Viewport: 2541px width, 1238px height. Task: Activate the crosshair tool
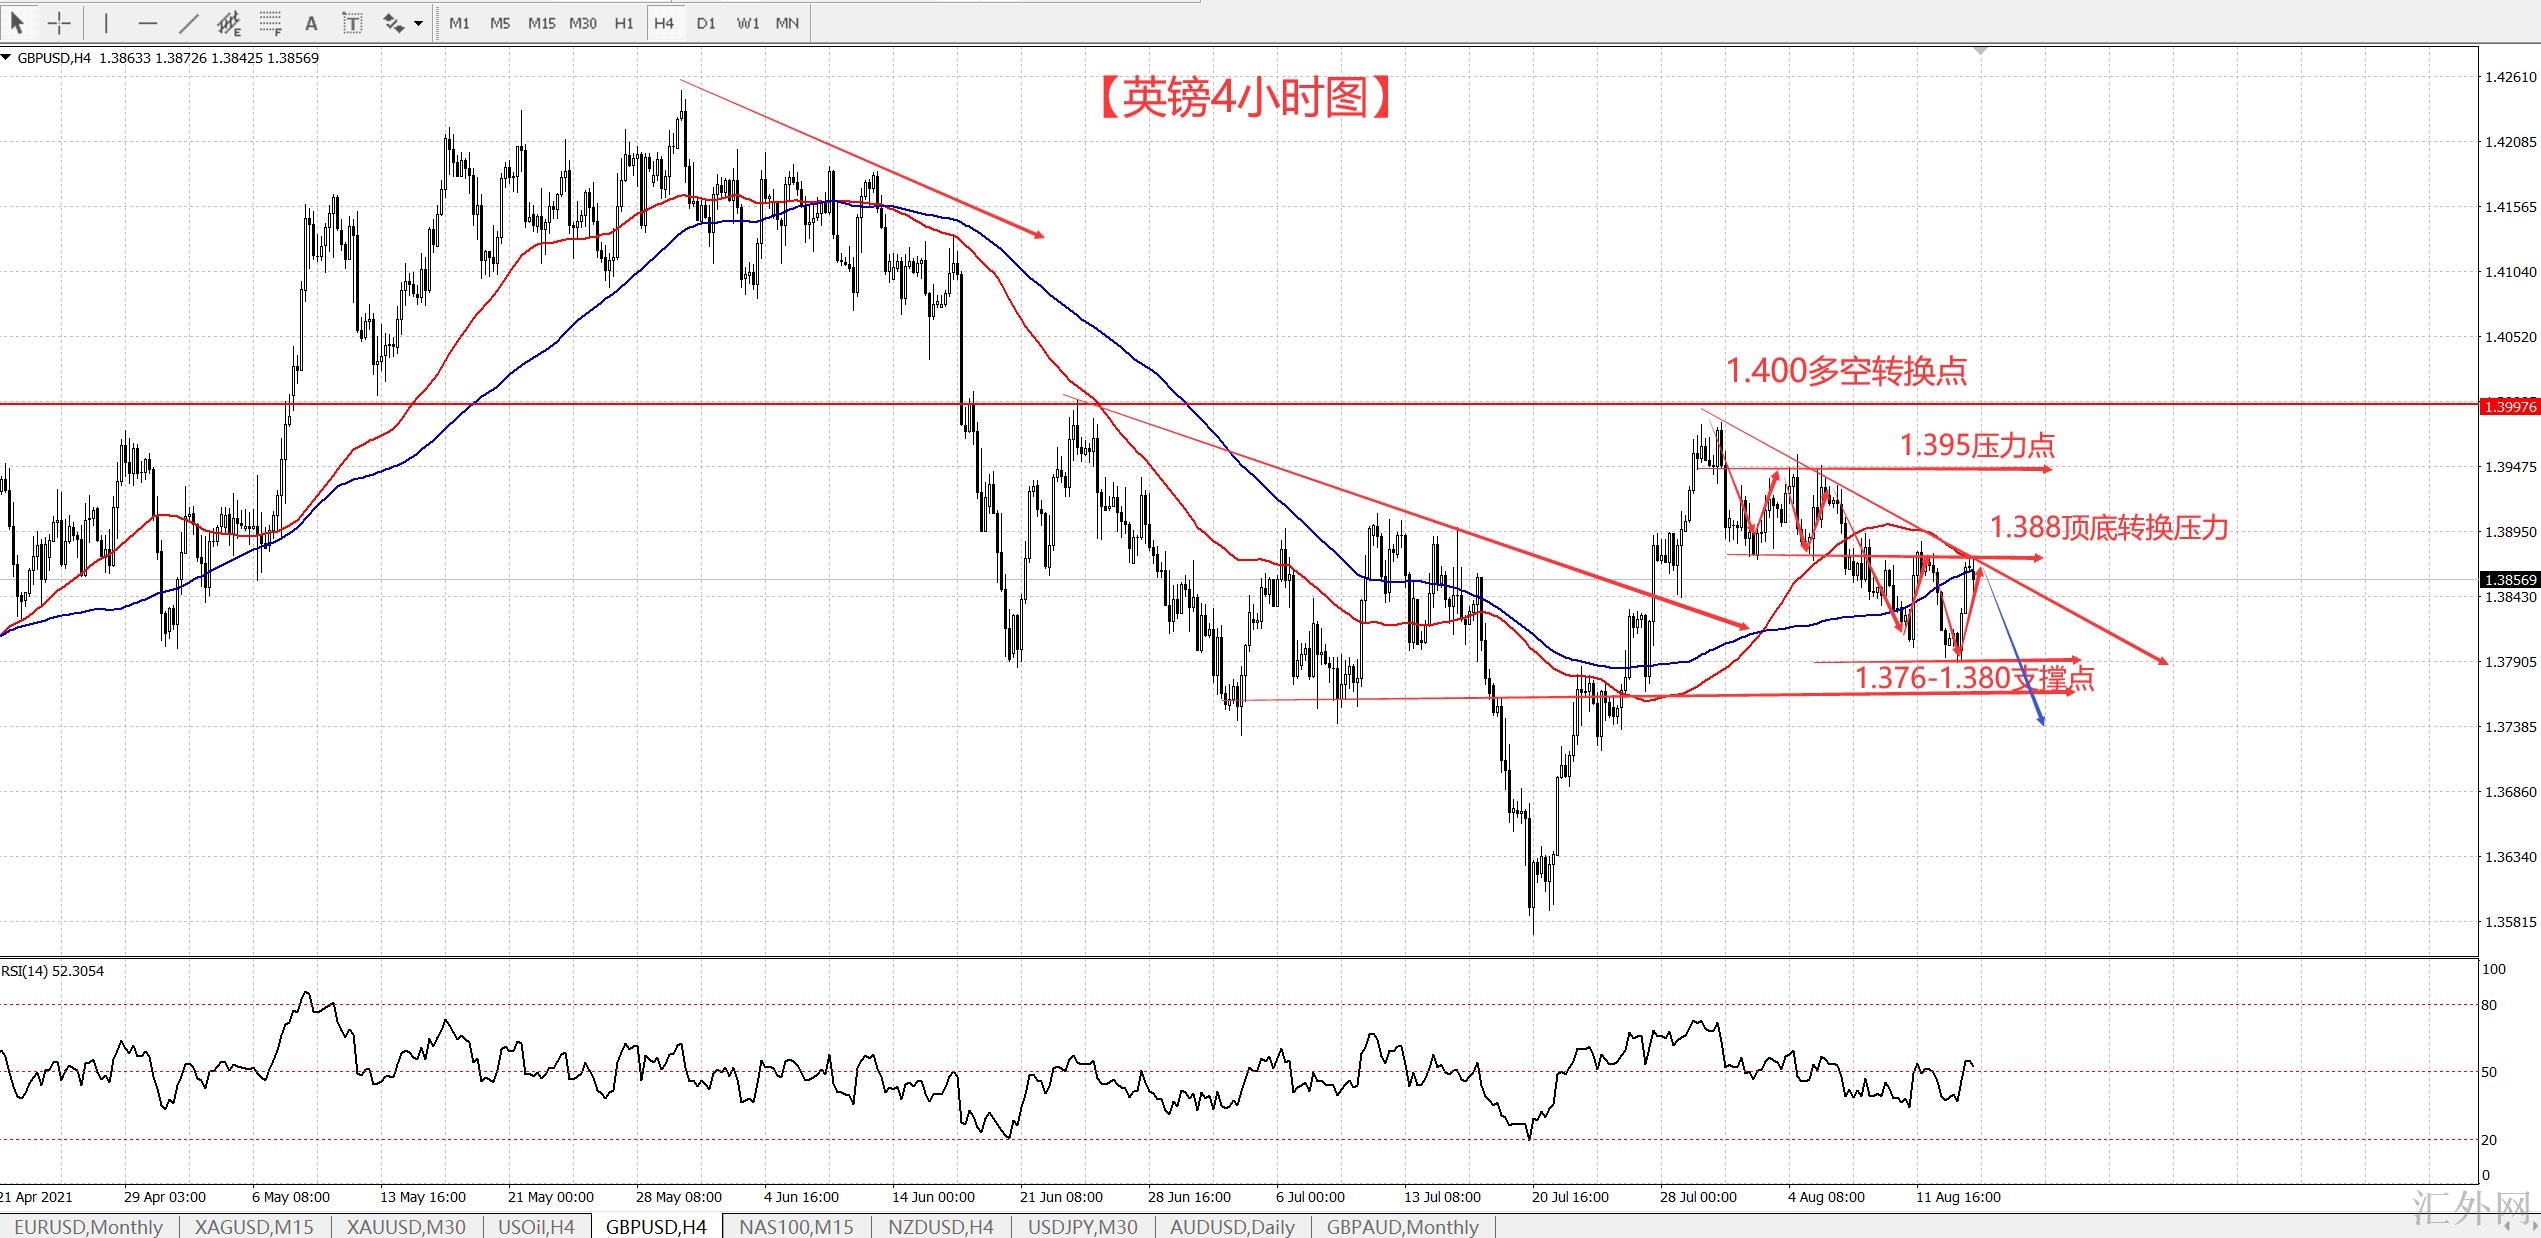(x=59, y=22)
